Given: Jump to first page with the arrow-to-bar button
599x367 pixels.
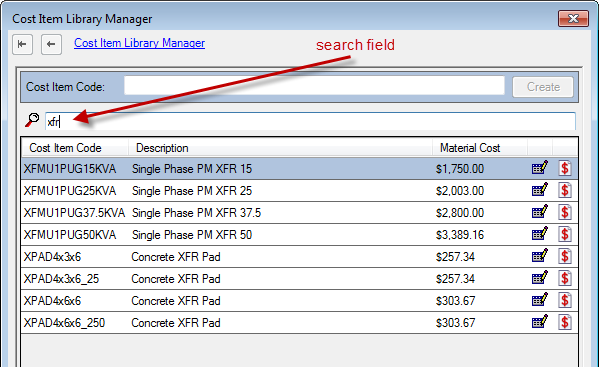Looking at the screenshot, I should tap(22, 44).
